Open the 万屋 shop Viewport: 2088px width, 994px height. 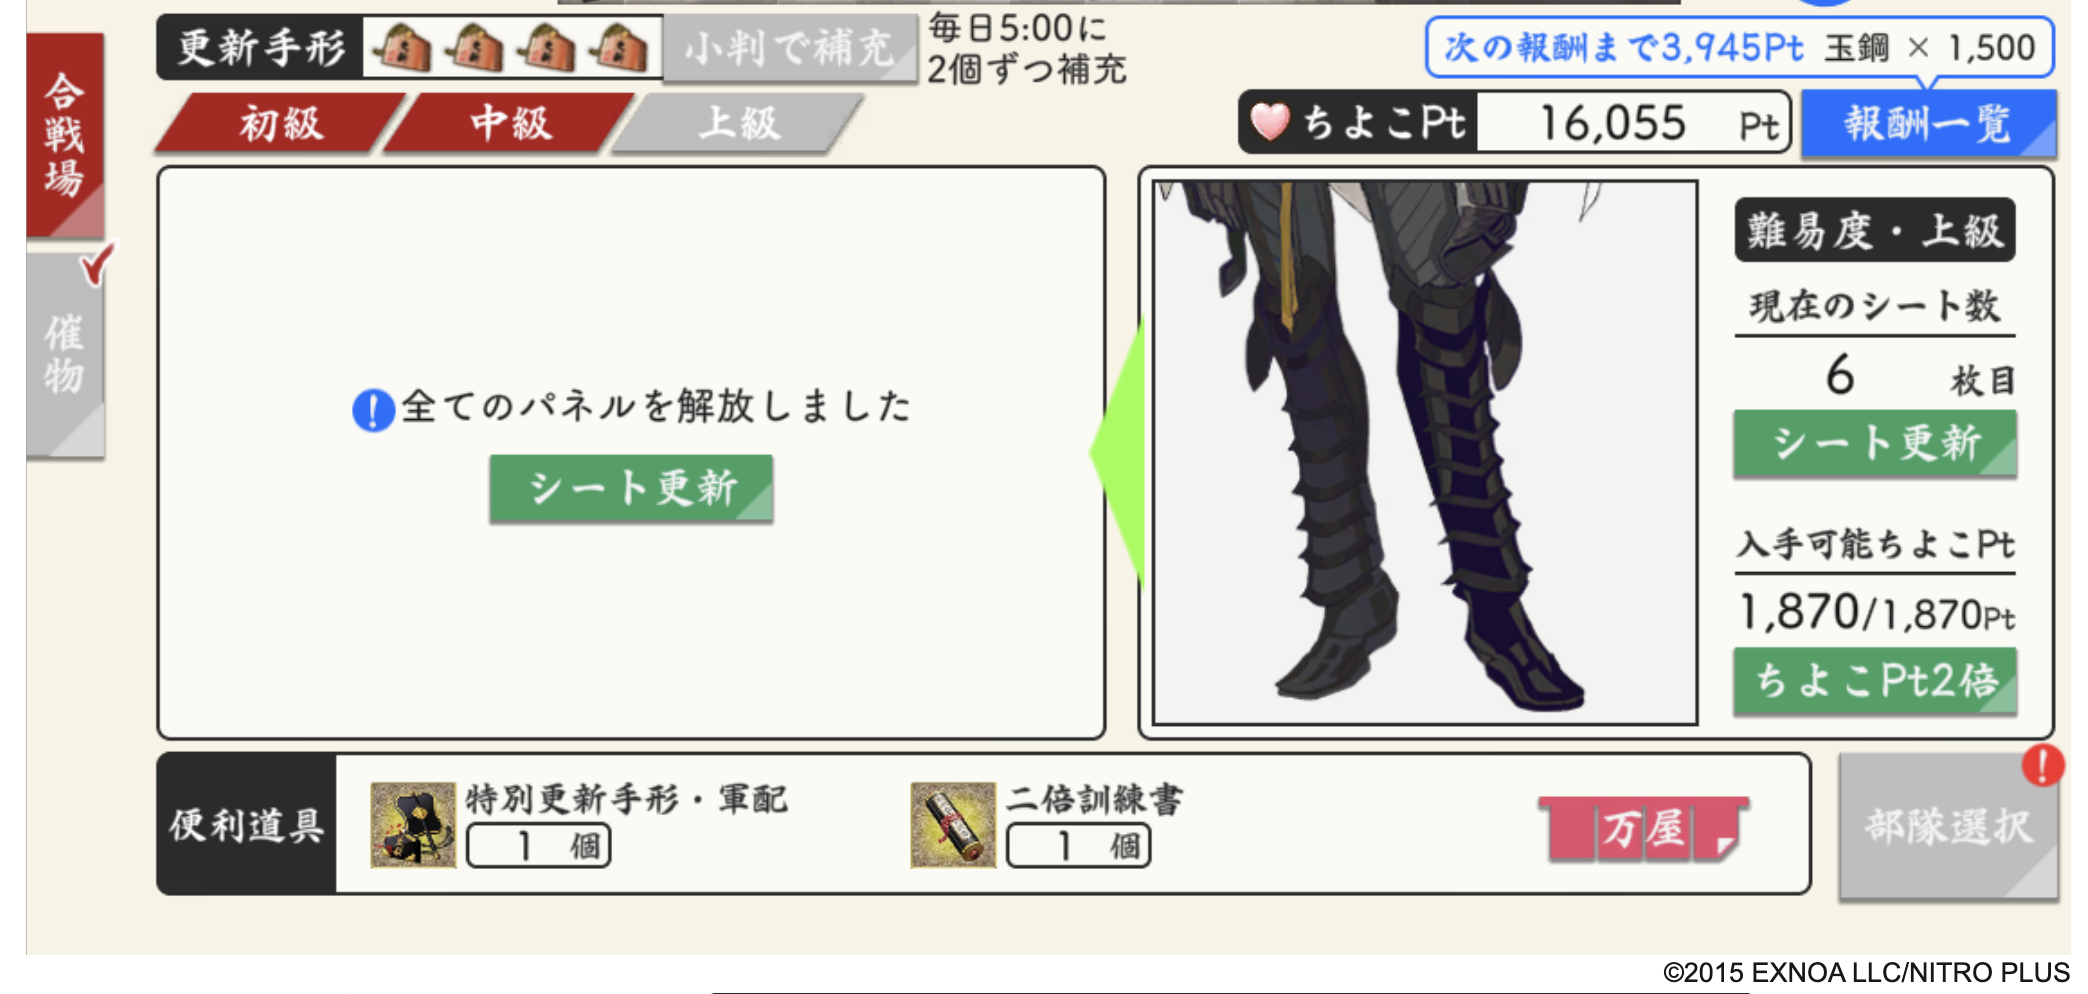[1643, 828]
